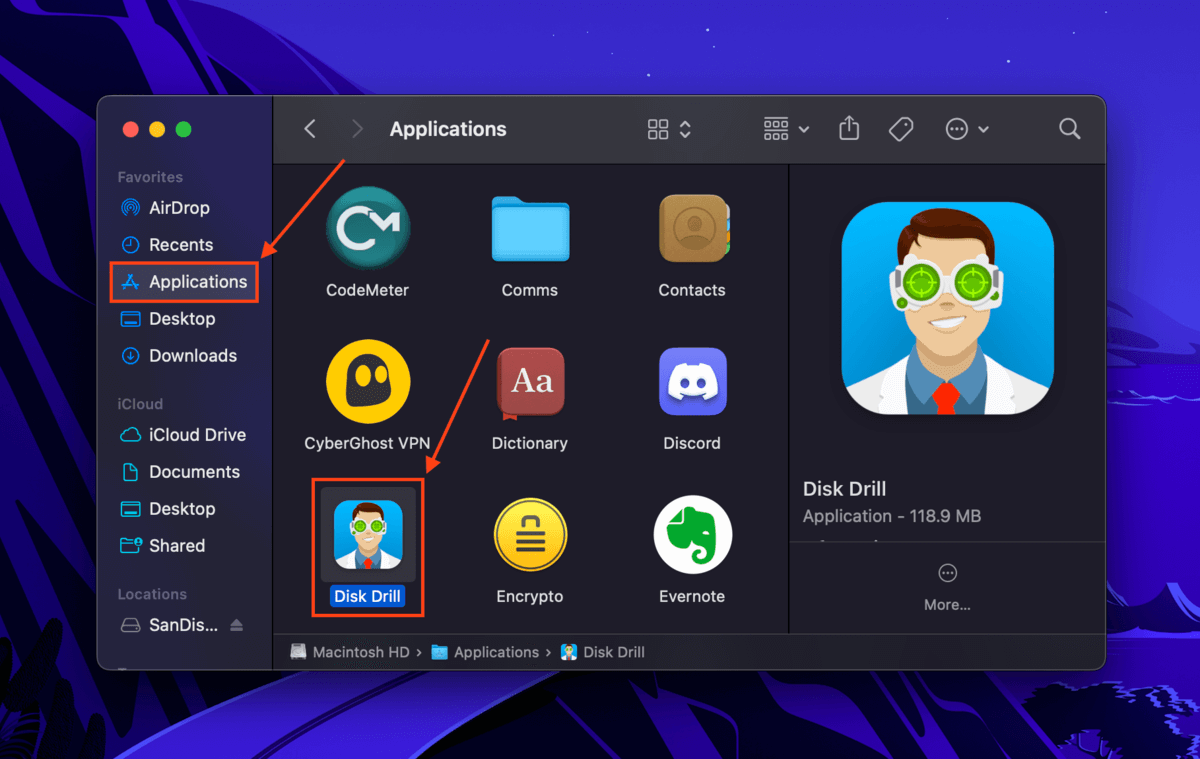Click the iCloud Drive cloud icon
1200x759 pixels.
tap(130, 435)
